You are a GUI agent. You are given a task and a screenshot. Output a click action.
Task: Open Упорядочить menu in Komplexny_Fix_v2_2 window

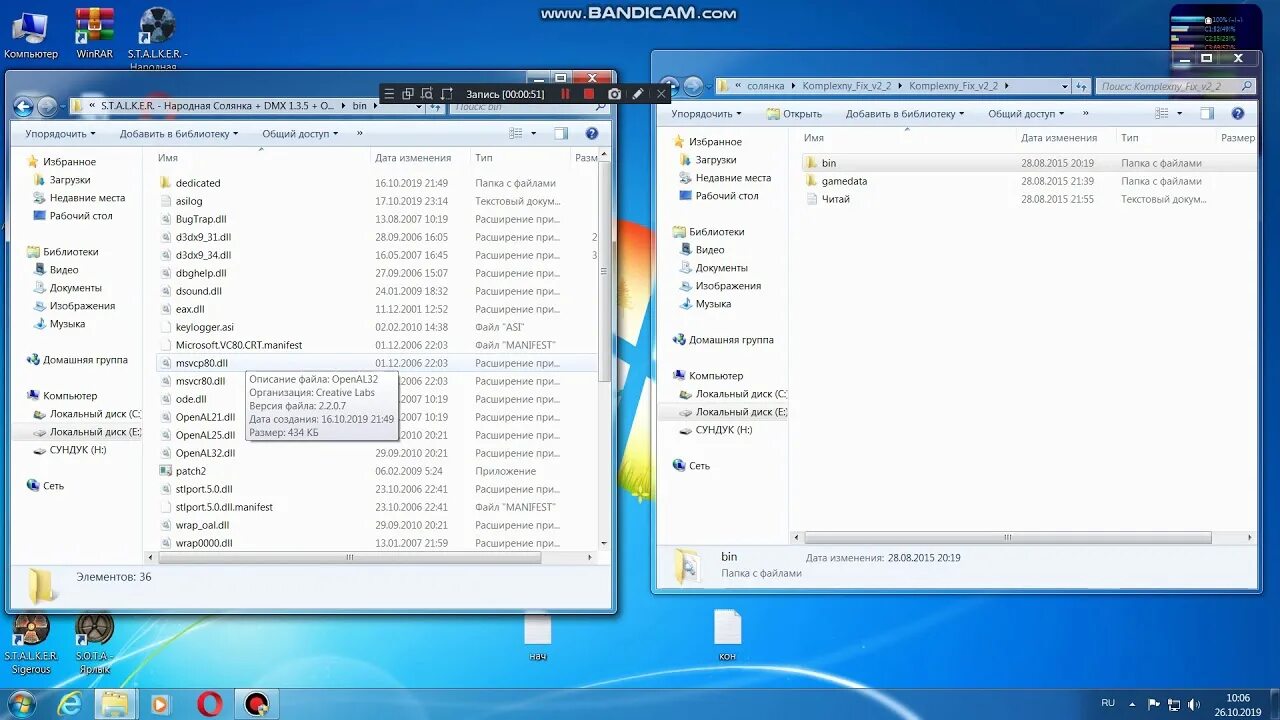(x=705, y=113)
